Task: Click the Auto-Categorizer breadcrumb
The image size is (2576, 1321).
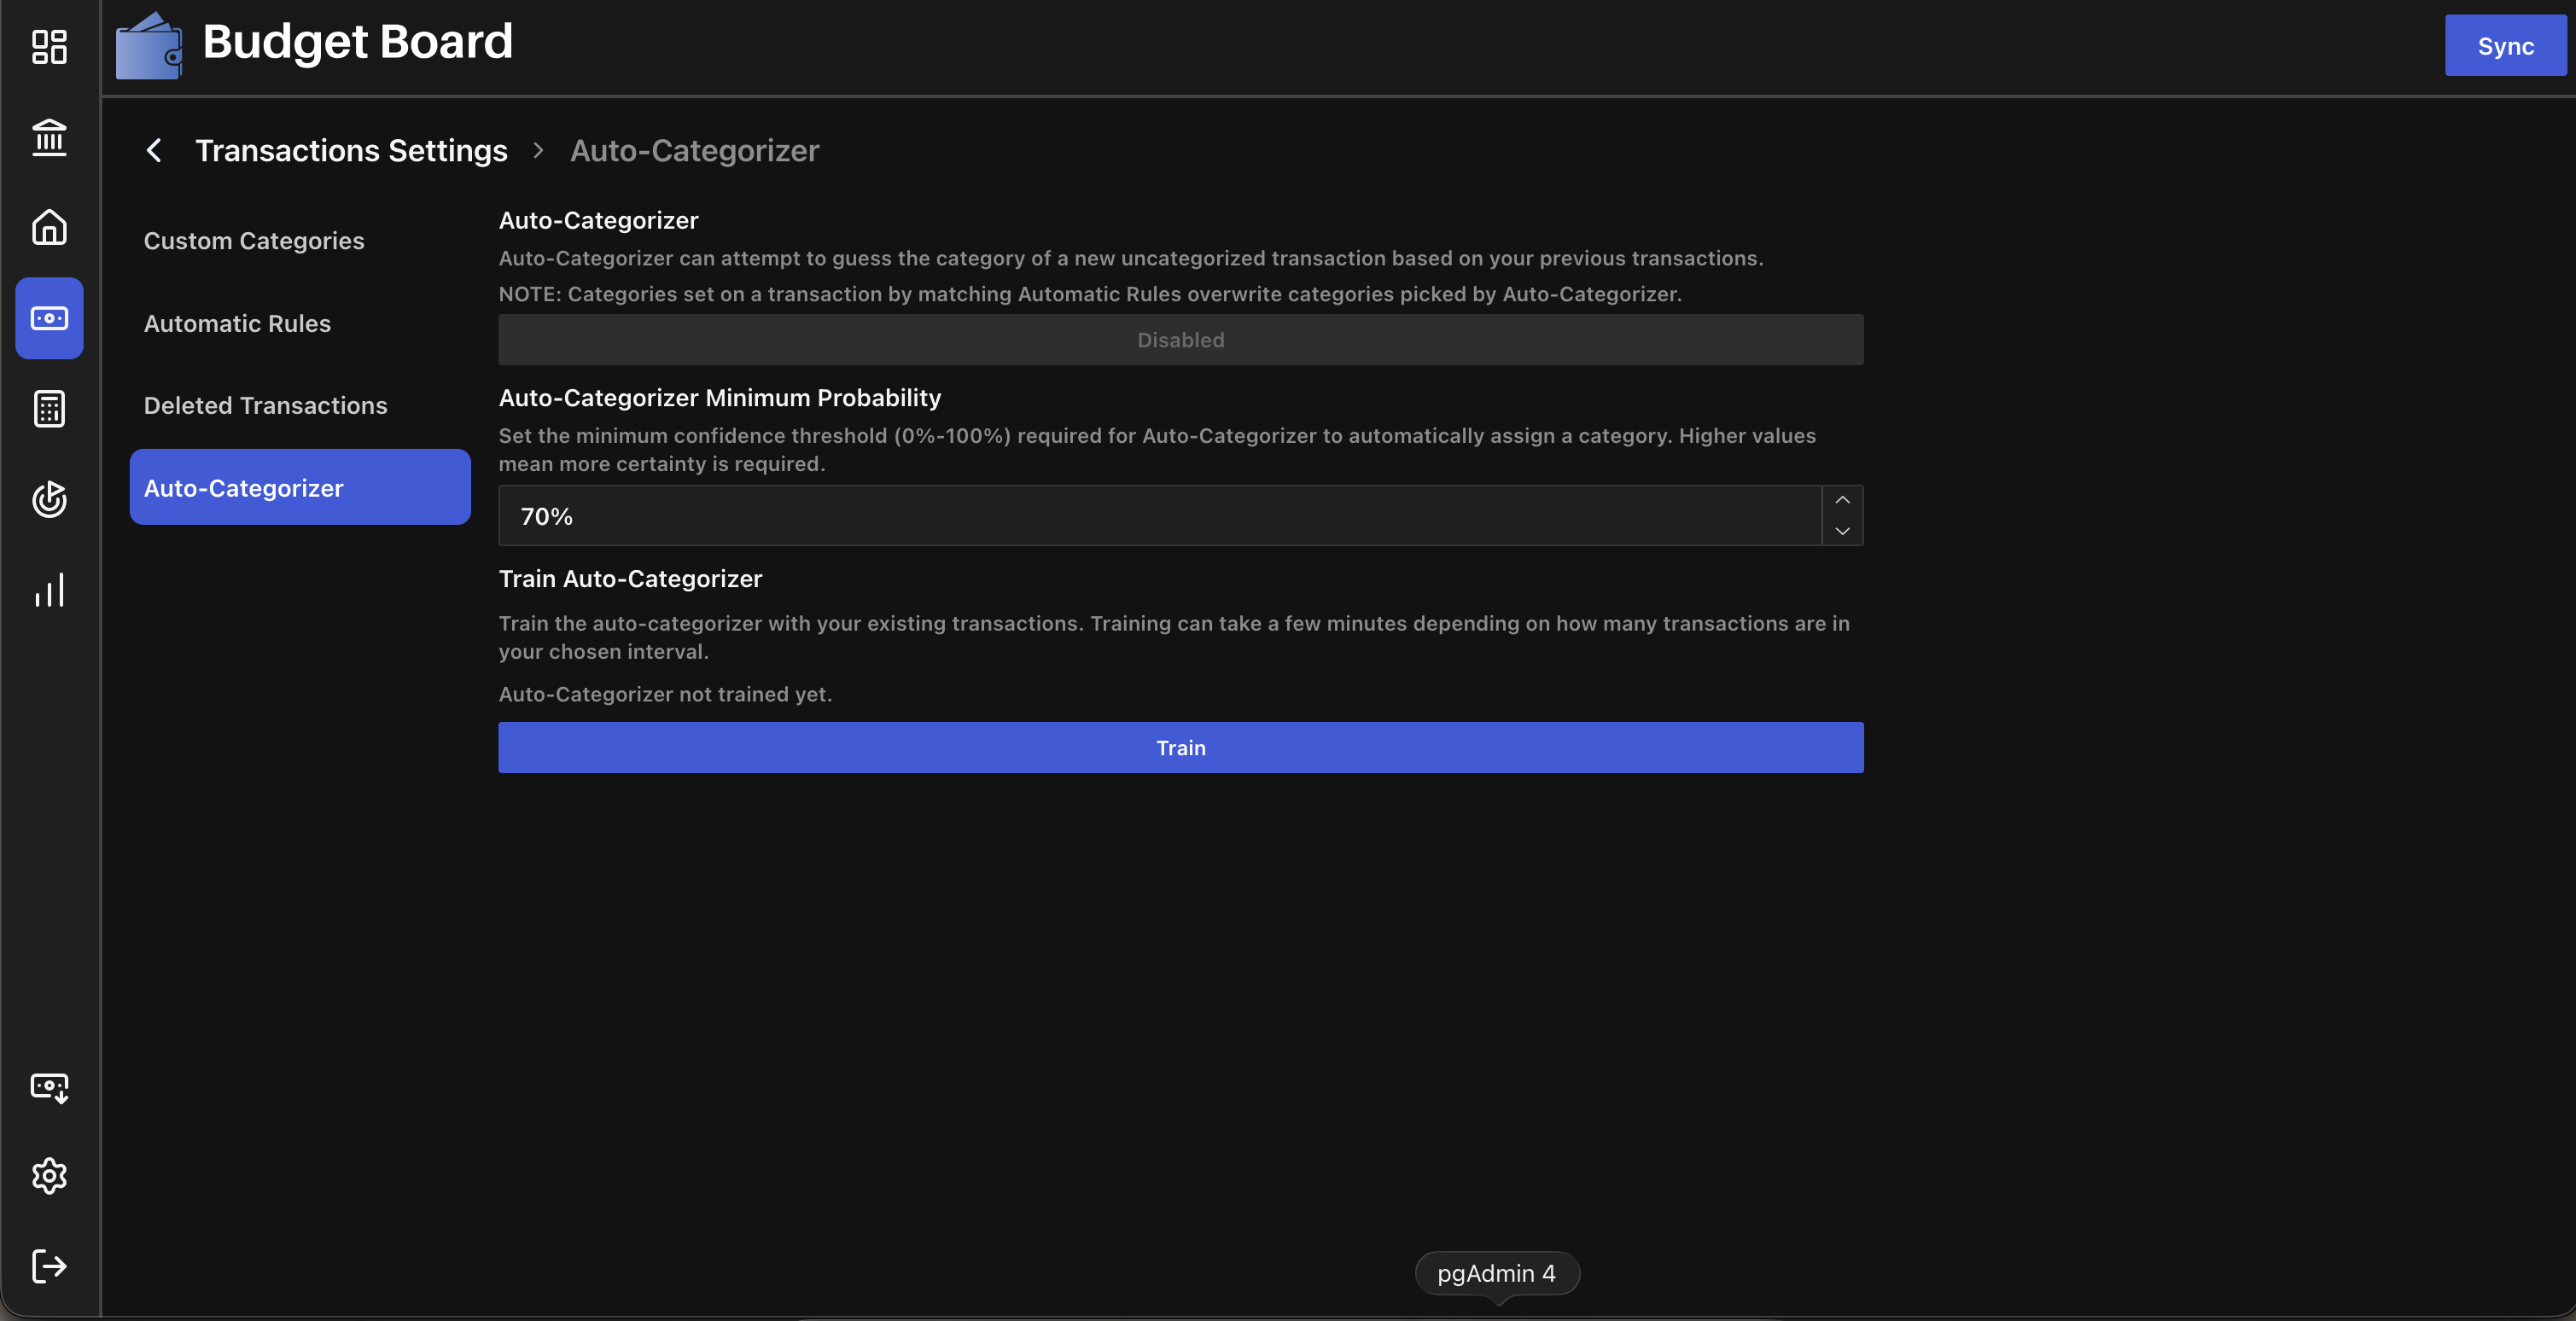Action: [694, 150]
